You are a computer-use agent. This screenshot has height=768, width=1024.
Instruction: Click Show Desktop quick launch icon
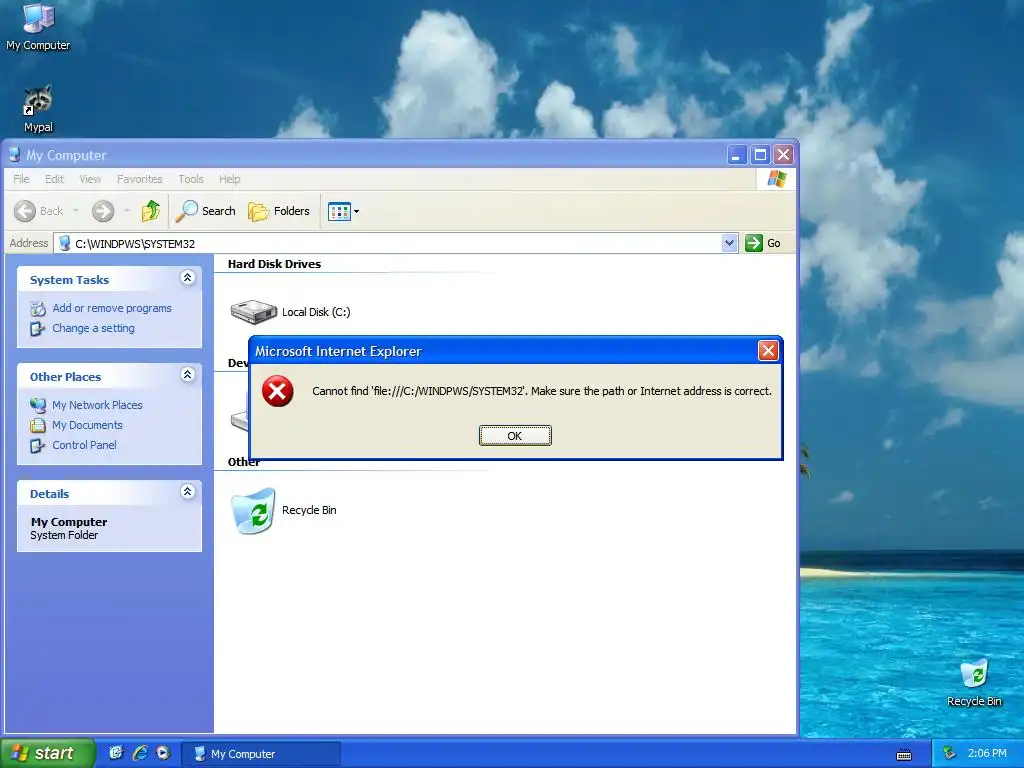[116, 753]
